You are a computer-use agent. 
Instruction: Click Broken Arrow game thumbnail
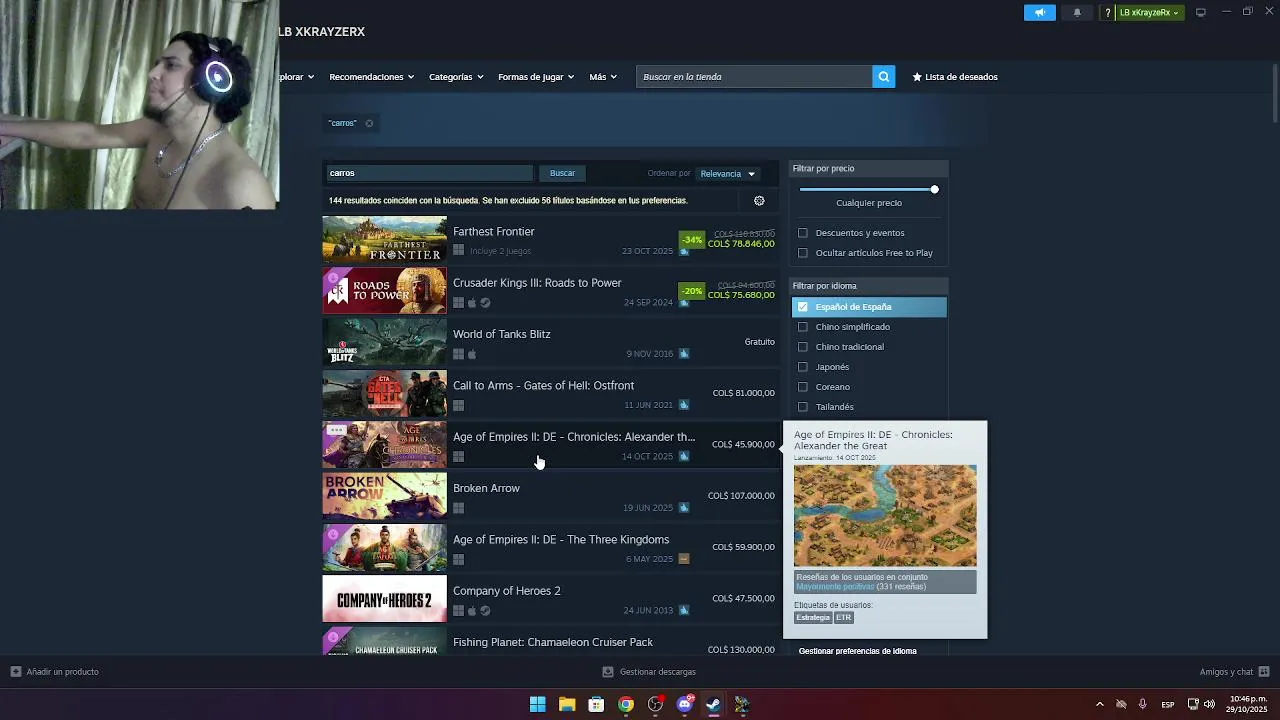(384, 496)
